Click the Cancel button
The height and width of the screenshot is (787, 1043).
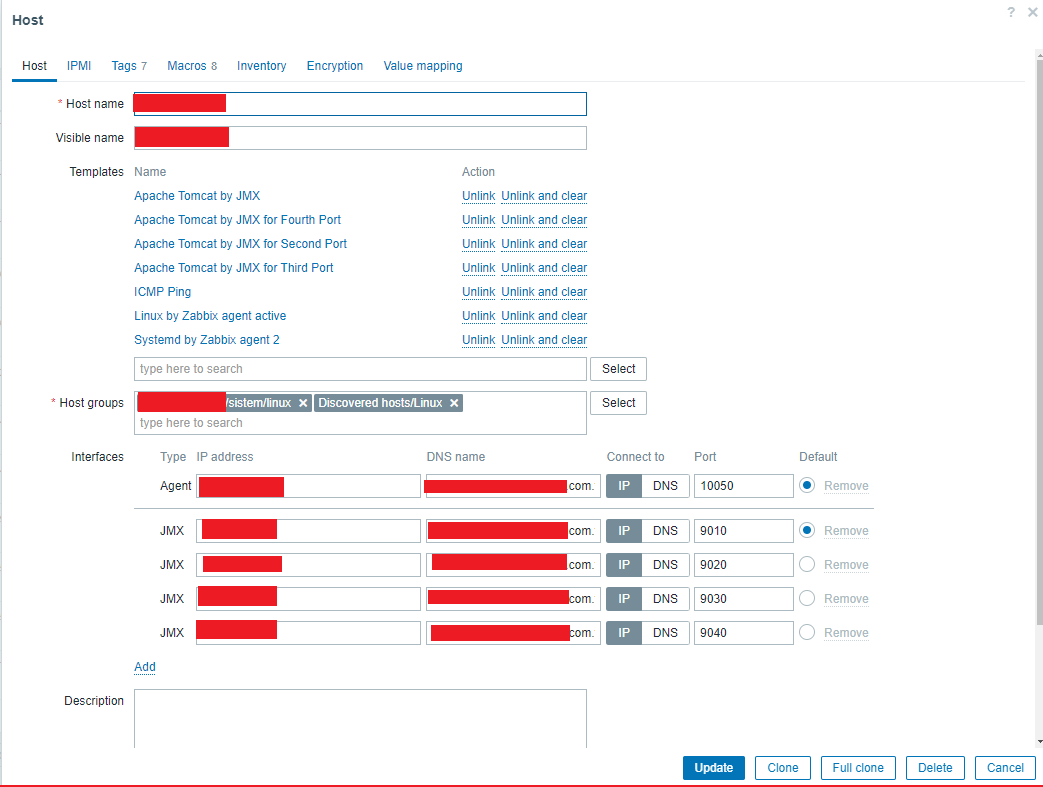(1005, 768)
